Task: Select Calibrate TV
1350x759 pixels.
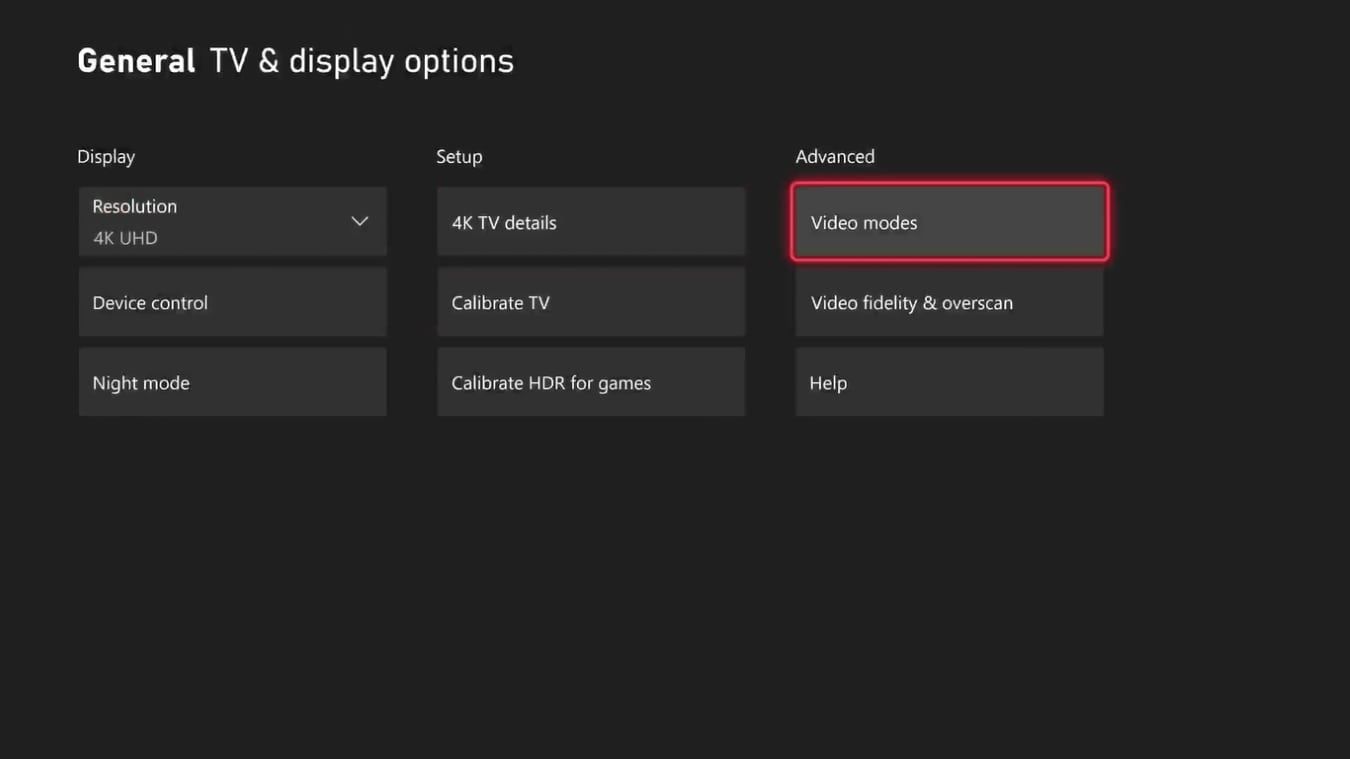Action: [x=590, y=302]
